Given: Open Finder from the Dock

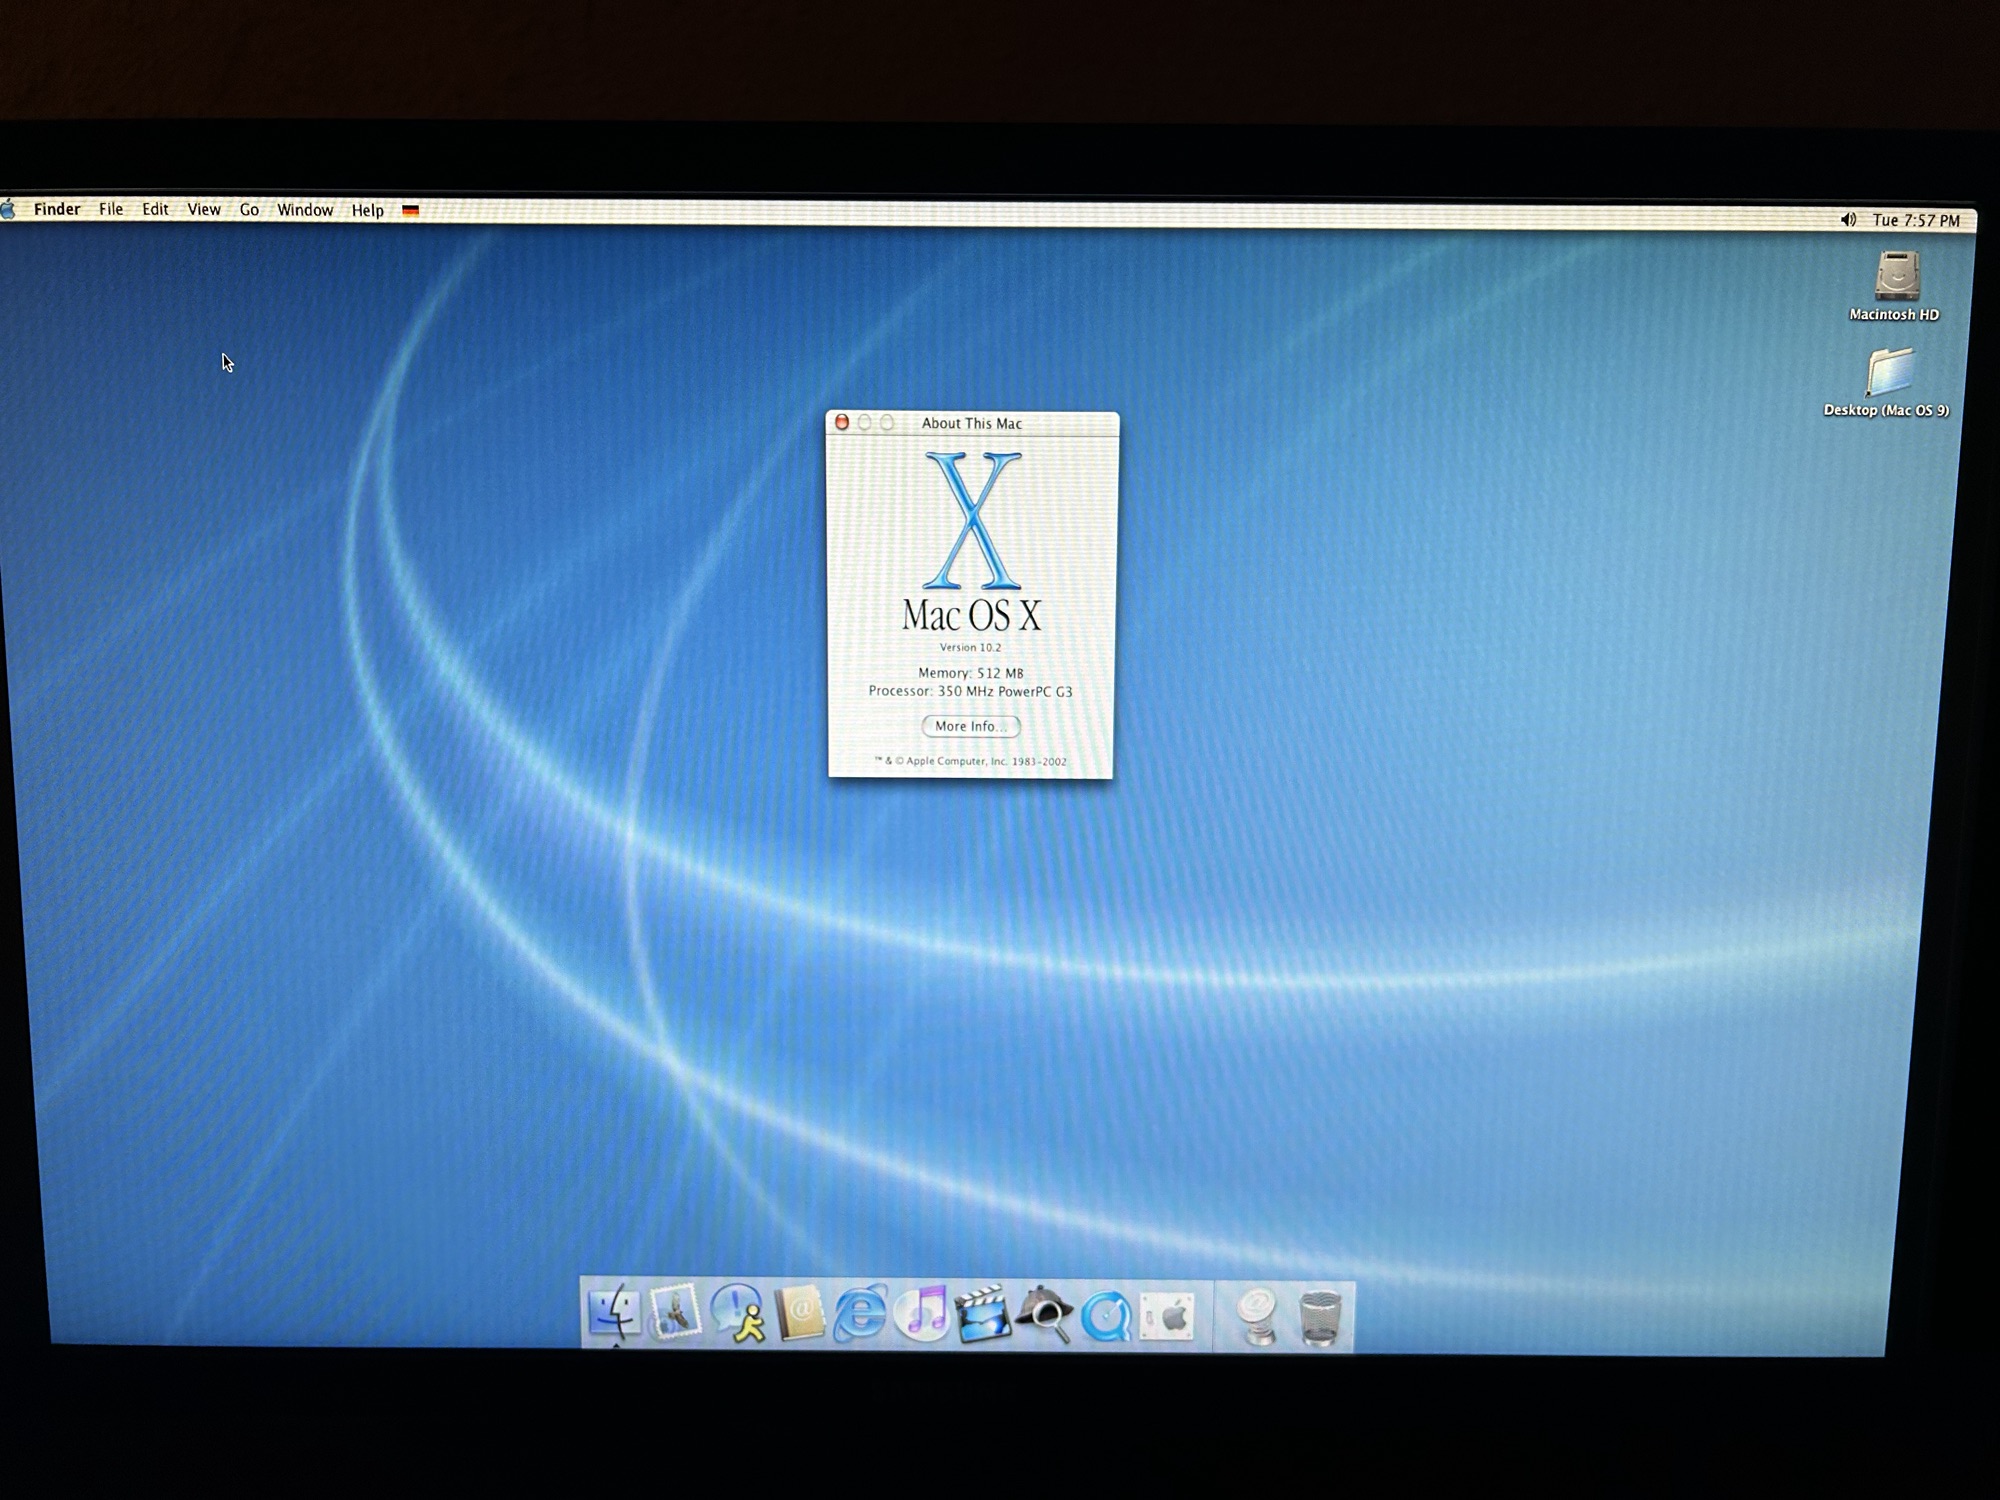Looking at the screenshot, I should (613, 1313).
